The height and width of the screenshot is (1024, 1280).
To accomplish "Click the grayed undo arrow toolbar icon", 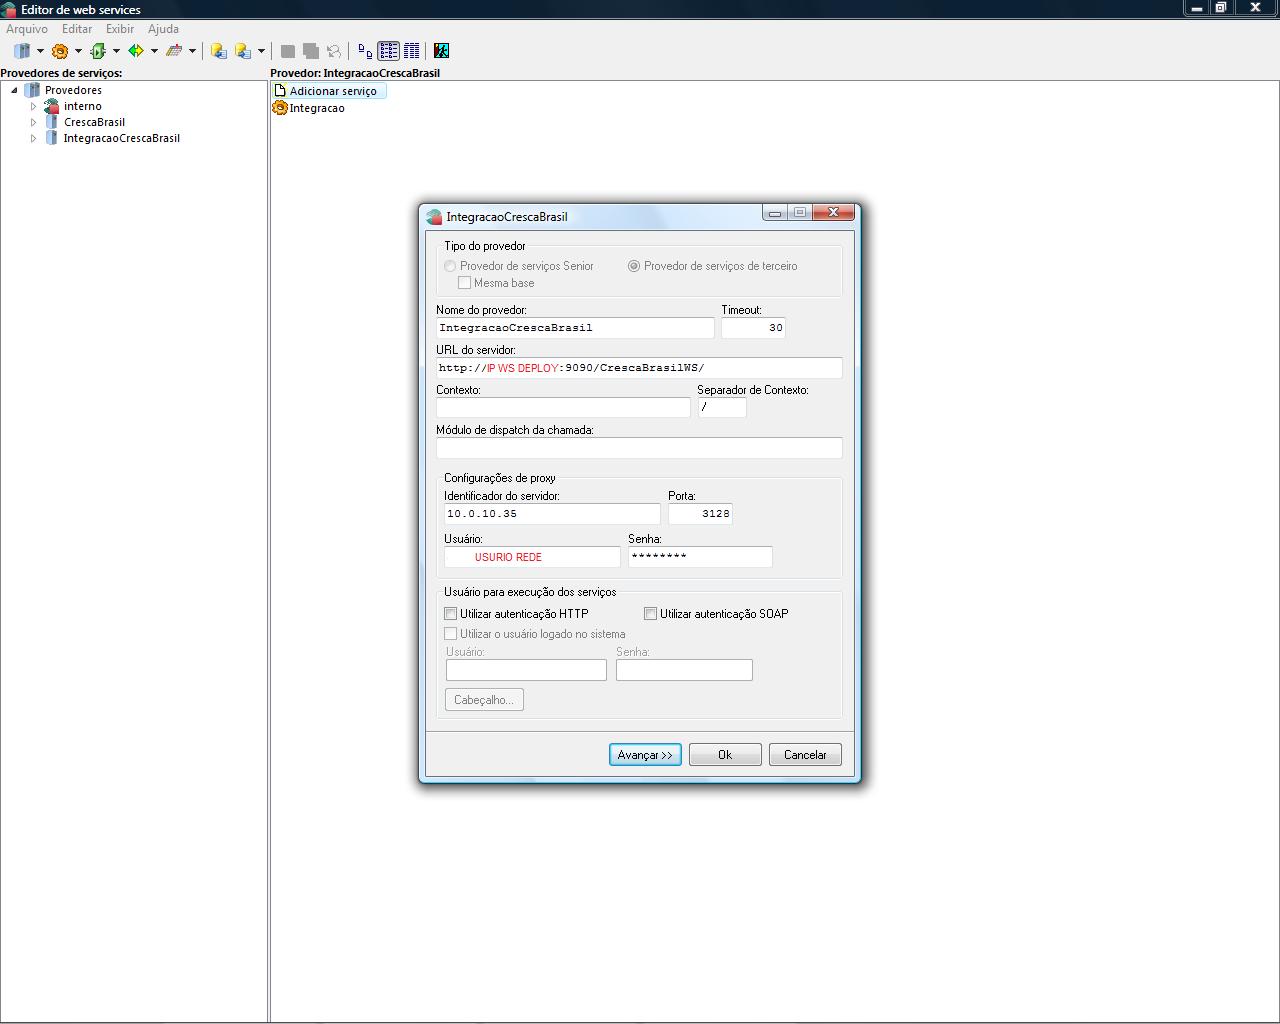I will point(334,51).
